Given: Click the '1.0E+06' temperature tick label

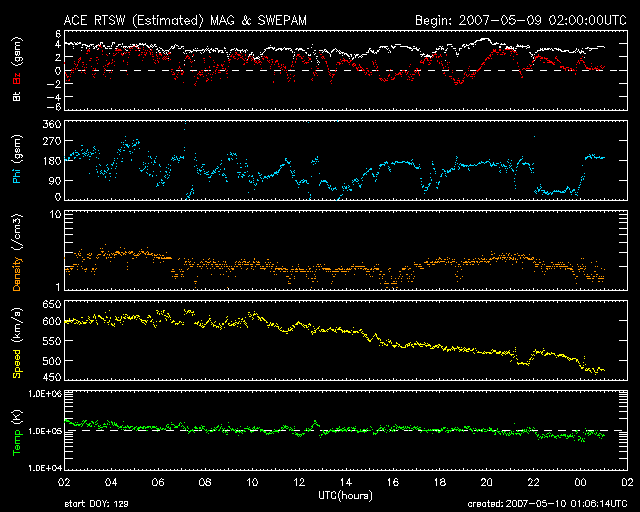Looking at the screenshot, I should click(44, 394).
